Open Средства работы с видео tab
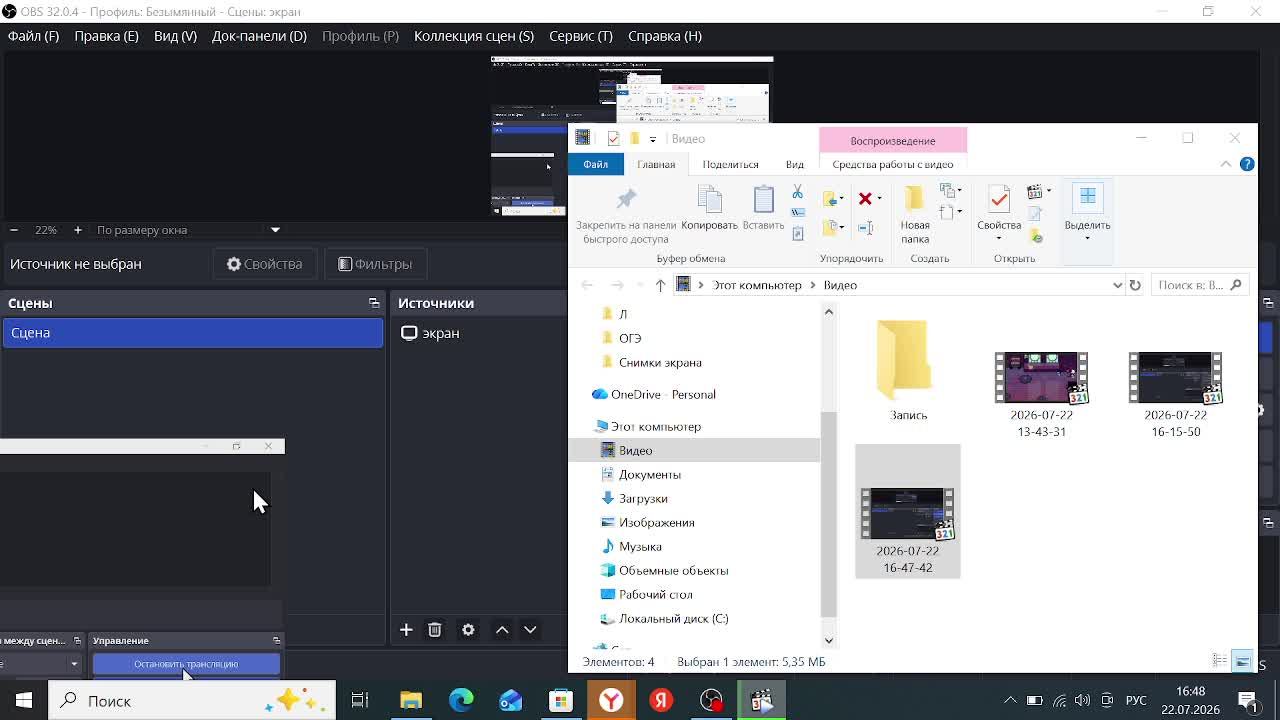The width and height of the screenshot is (1280, 720). click(x=893, y=164)
